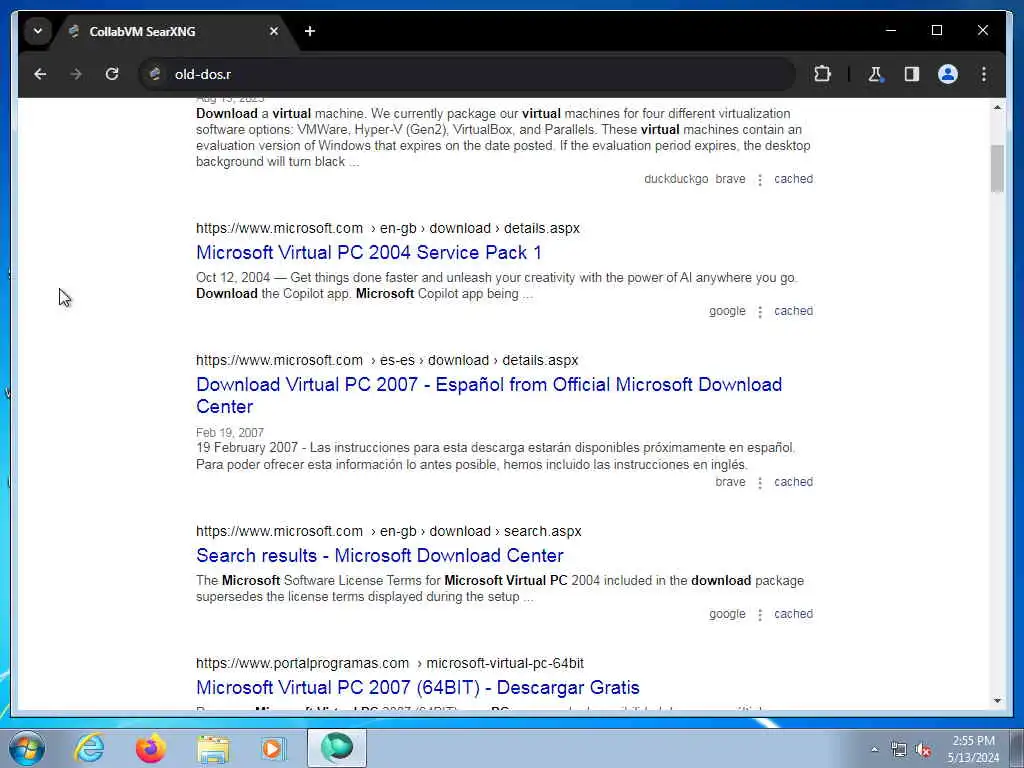The image size is (1024, 768).
Task: Click the page scrollbar down arrow
Action: coord(997,701)
